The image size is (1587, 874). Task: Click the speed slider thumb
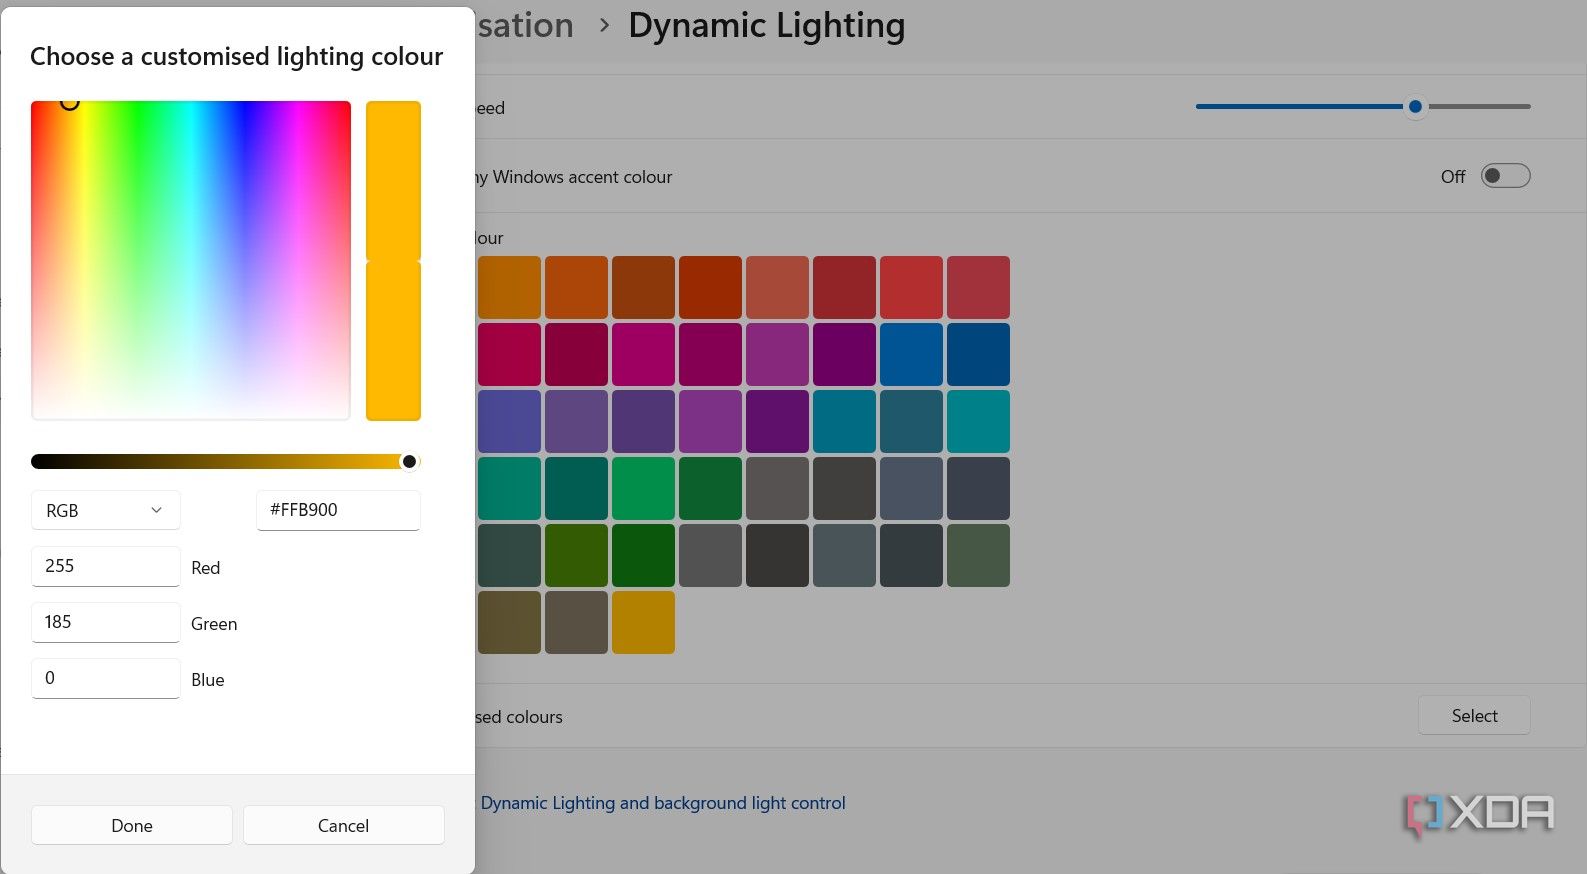[1415, 106]
